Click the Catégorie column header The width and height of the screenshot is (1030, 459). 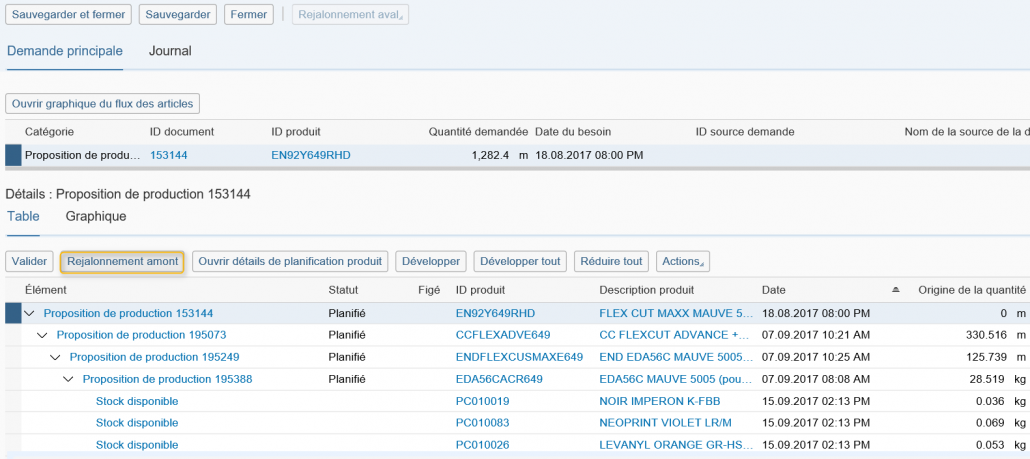click(49, 132)
